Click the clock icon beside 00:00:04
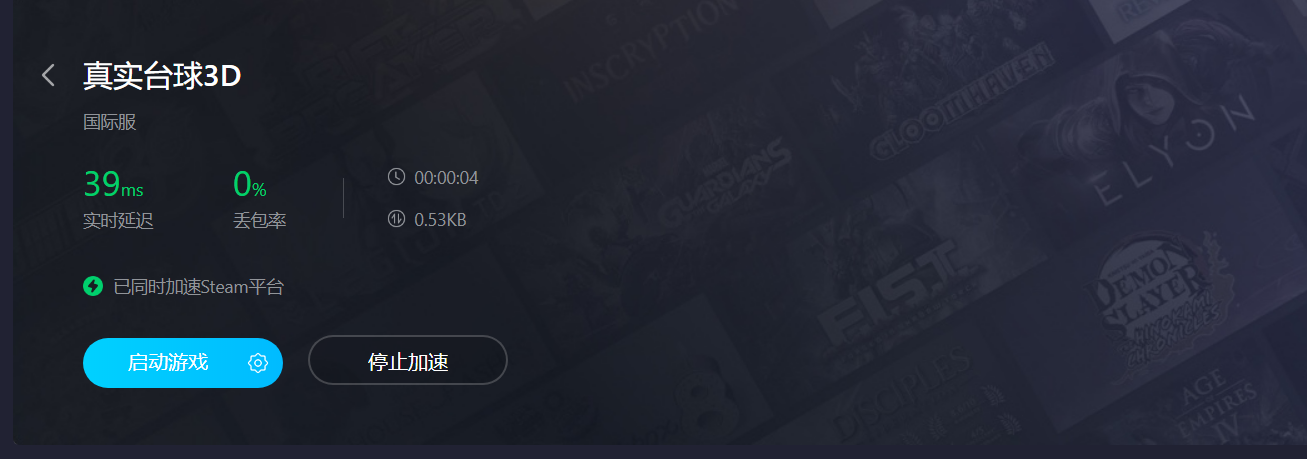Viewport: 1307px width, 459px height. click(396, 177)
